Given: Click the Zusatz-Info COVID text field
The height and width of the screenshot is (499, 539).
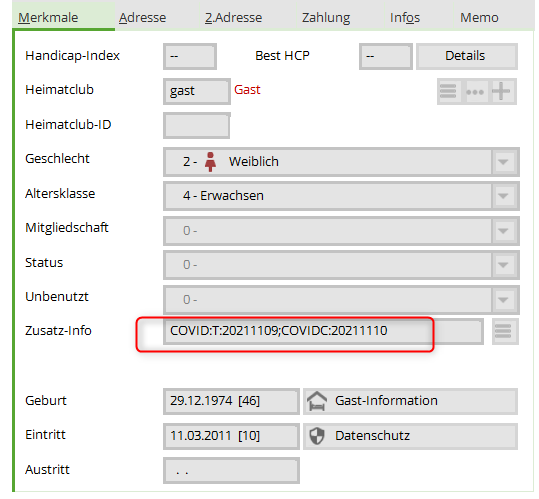Looking at the screenshot, I should pyautogui.click(x=323, y=331).
